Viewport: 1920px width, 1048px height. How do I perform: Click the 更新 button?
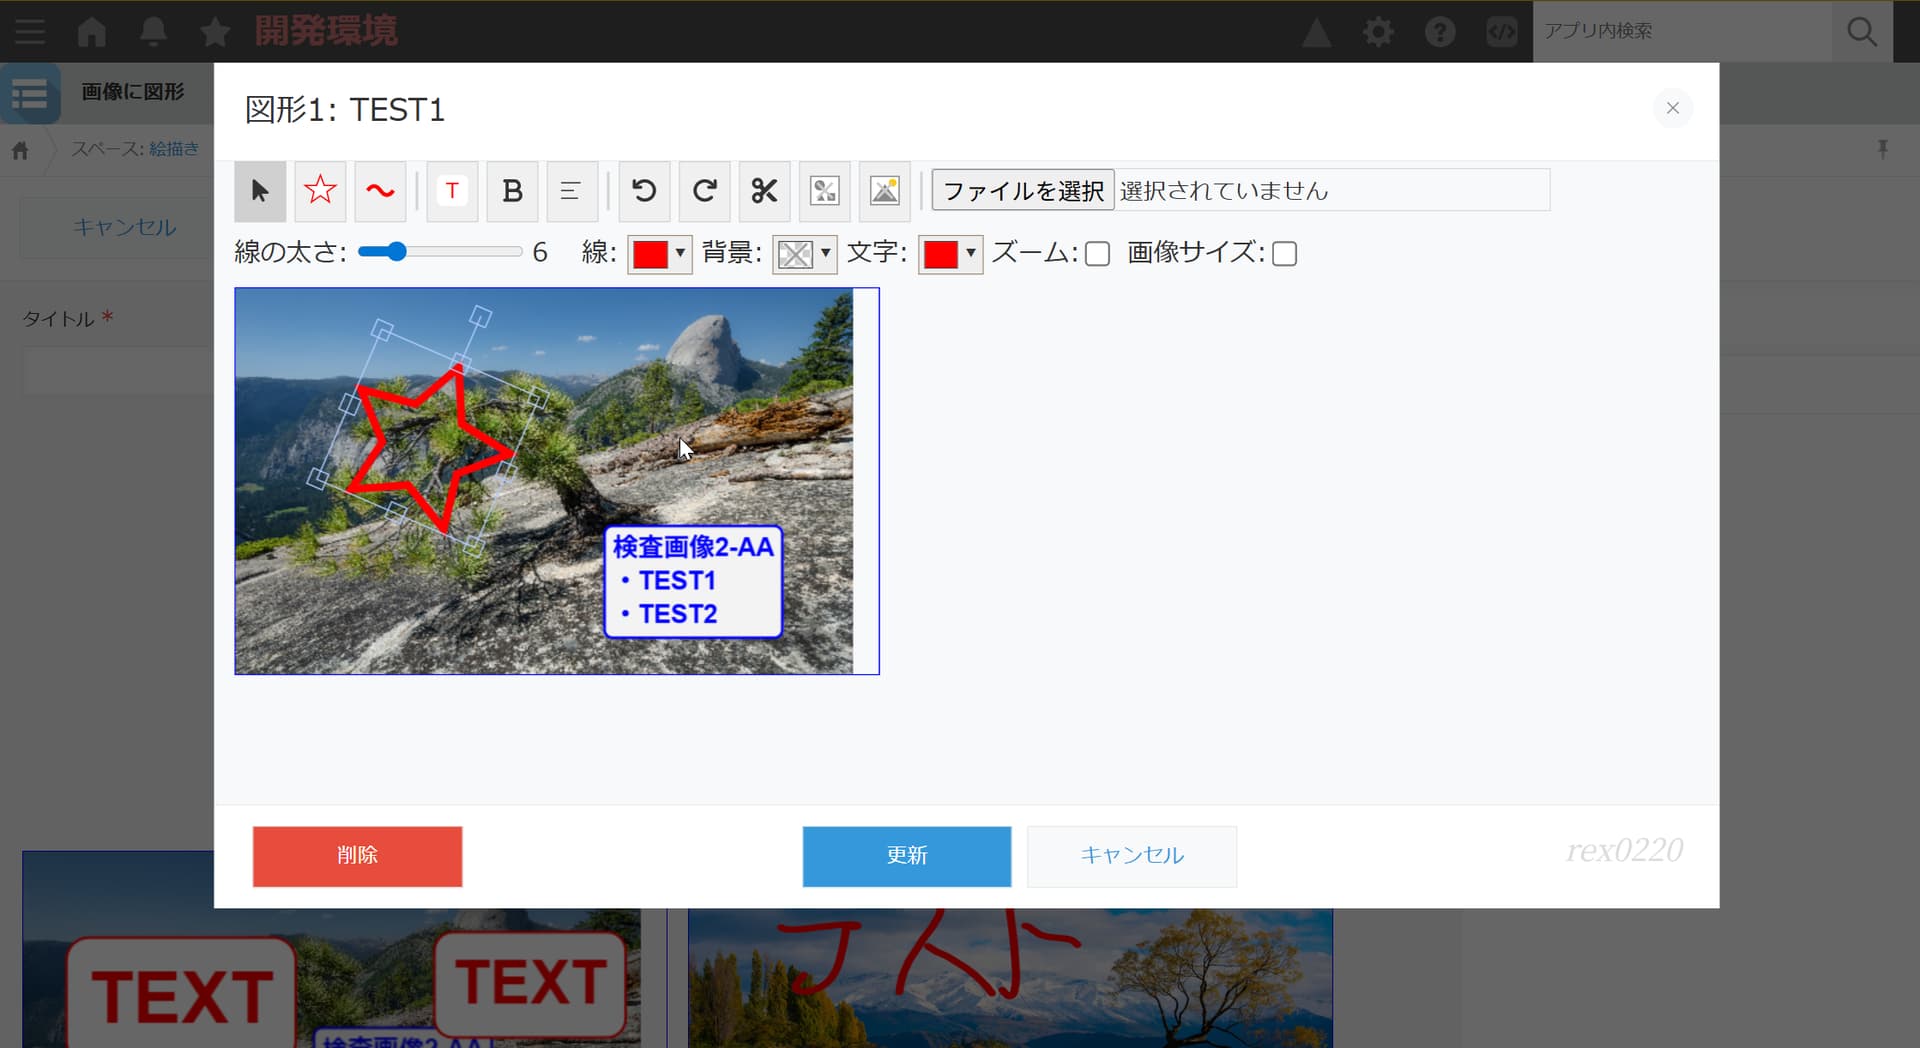point(906,856)
